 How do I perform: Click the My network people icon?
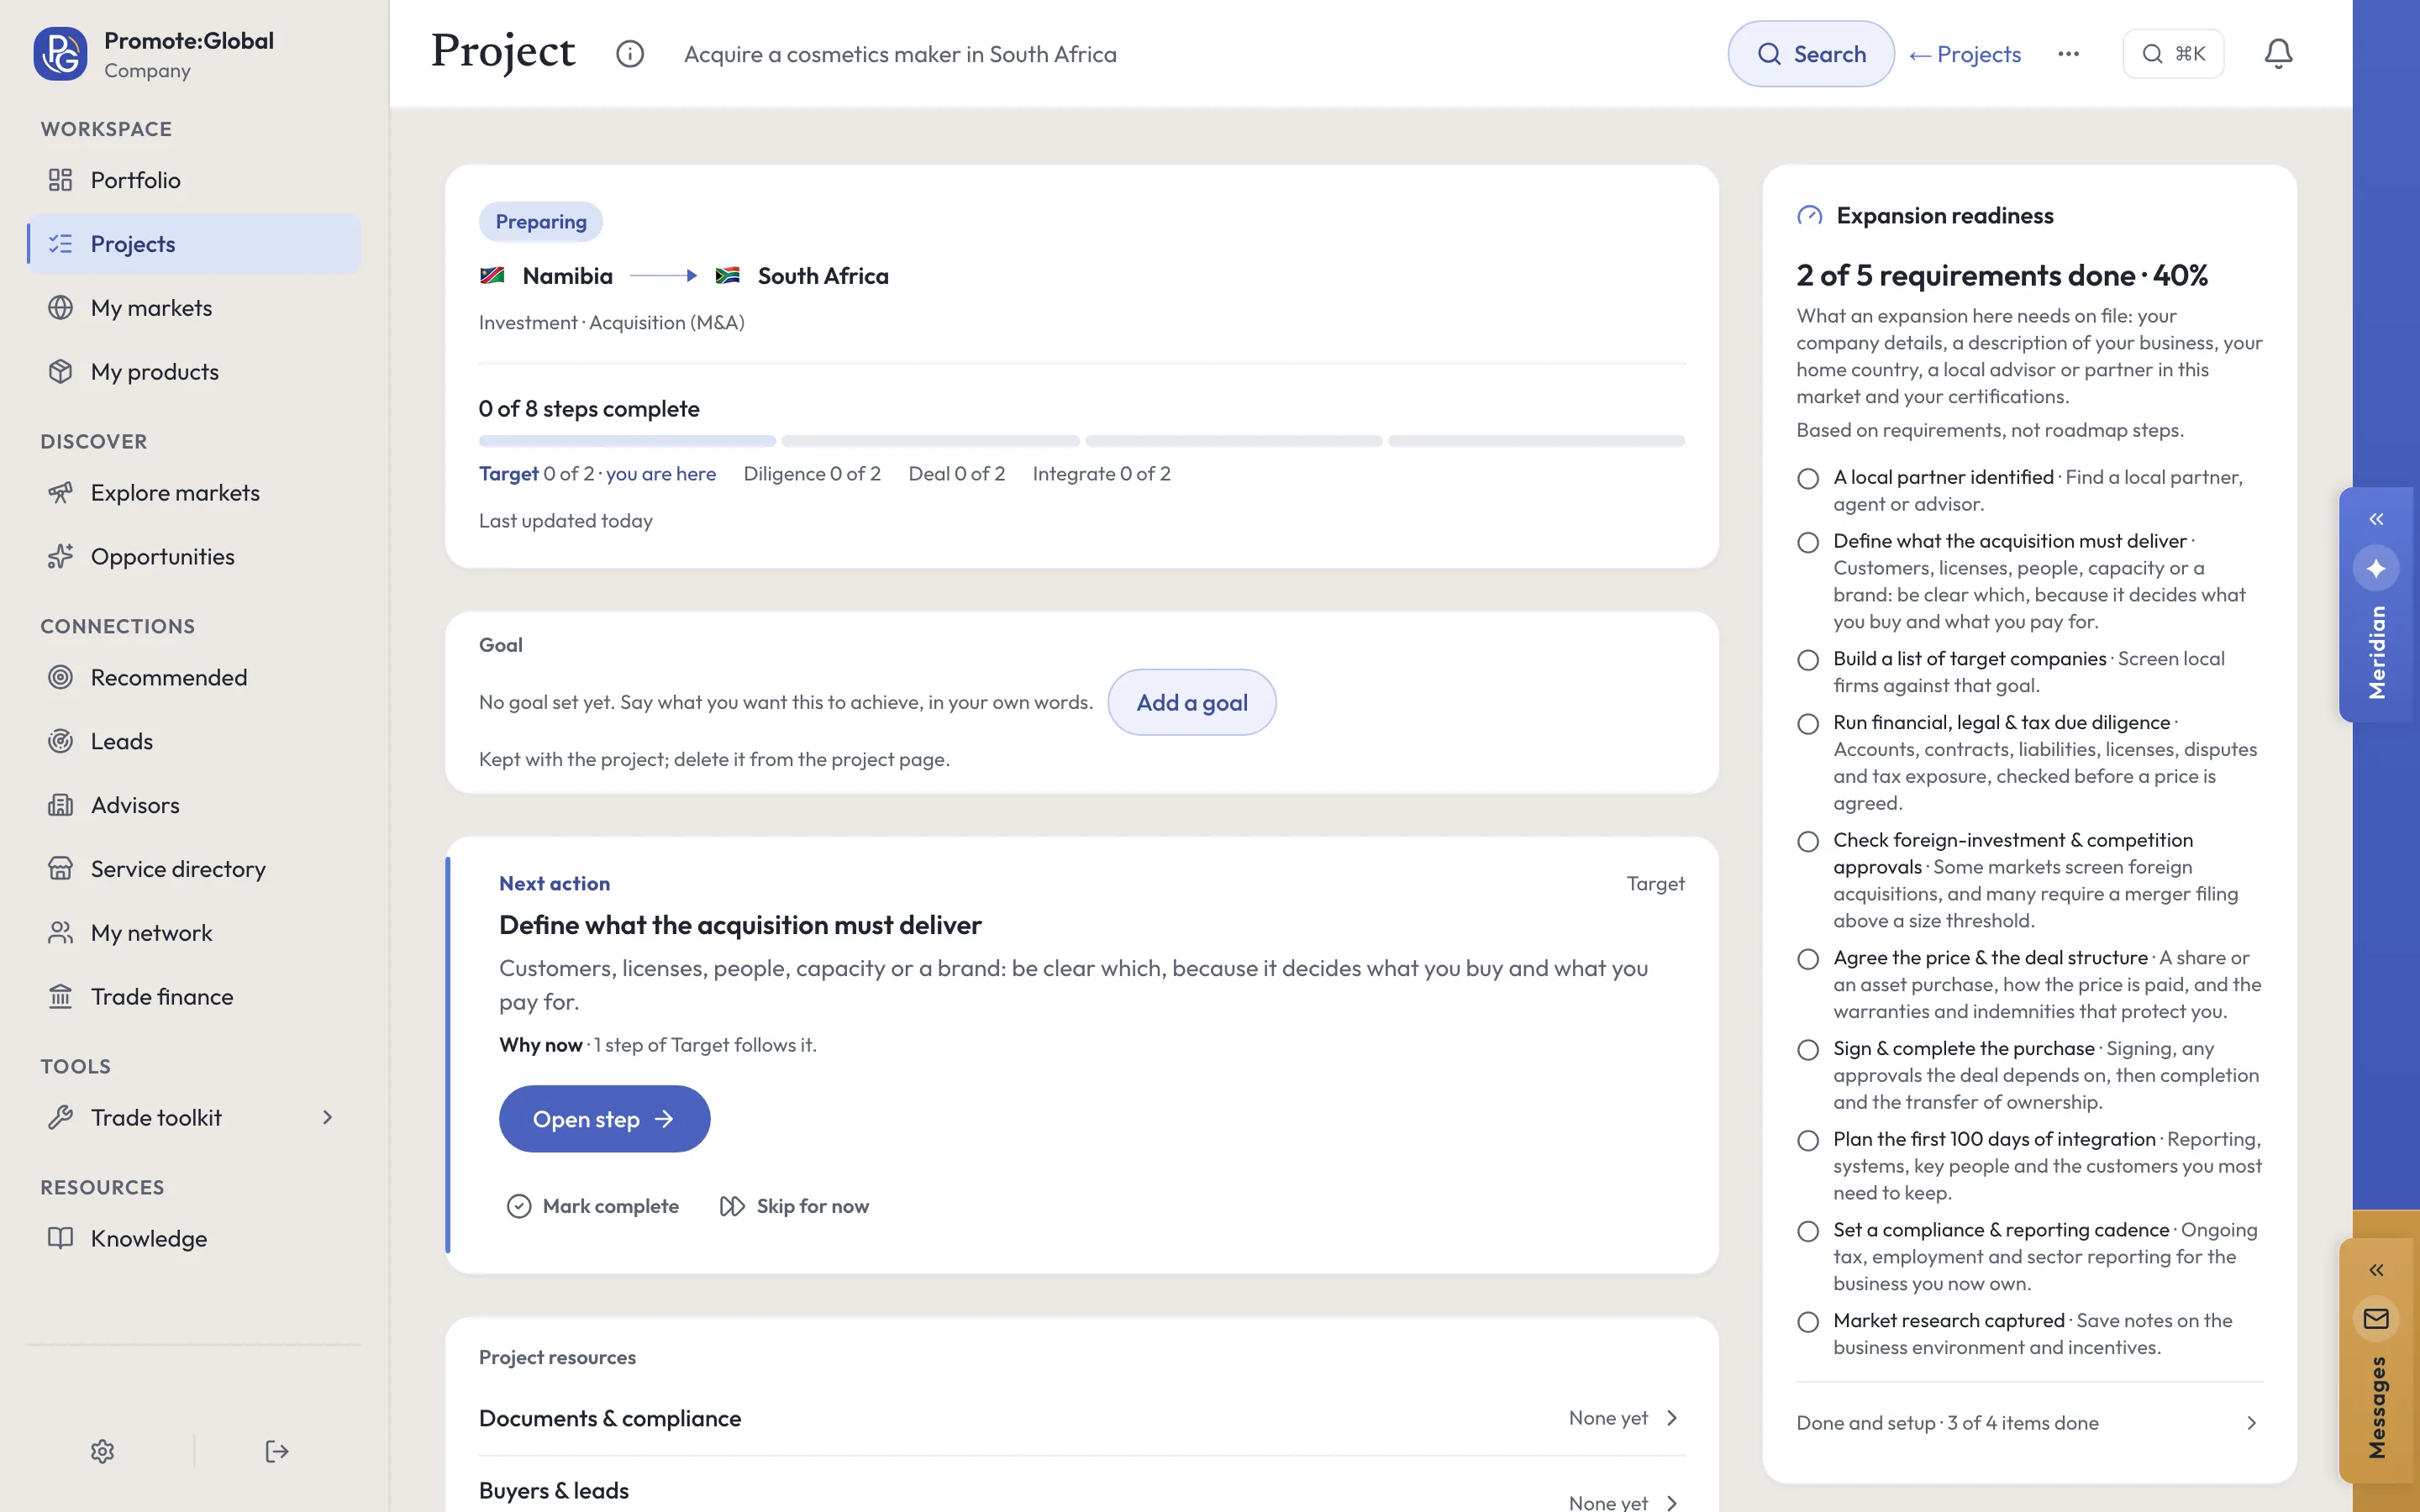point(61,933)
